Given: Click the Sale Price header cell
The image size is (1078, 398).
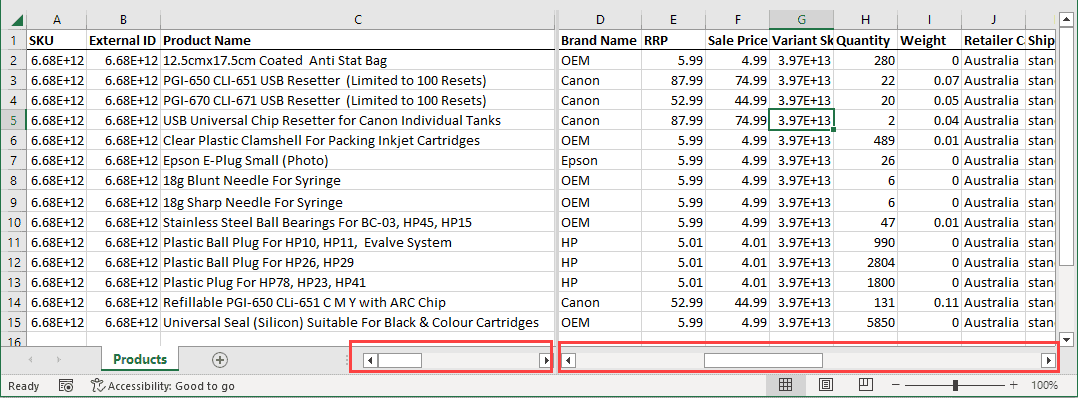Looking at the screenshot, I should point(737,41).
